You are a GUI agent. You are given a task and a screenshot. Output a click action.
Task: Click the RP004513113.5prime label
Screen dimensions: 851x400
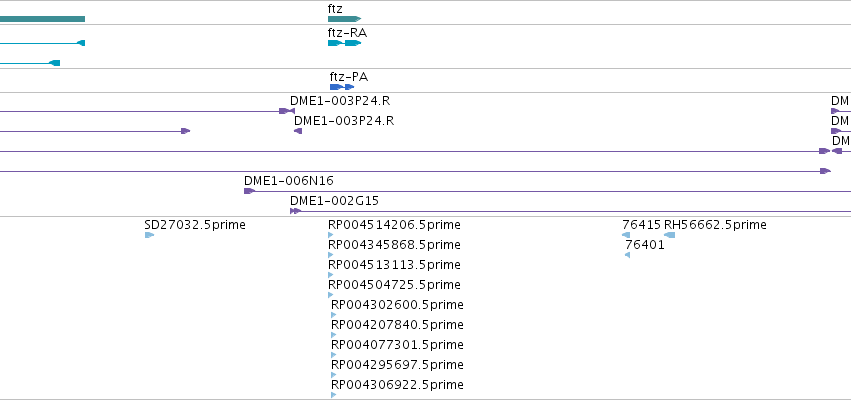pyautogui.click(x=394, y=265)
